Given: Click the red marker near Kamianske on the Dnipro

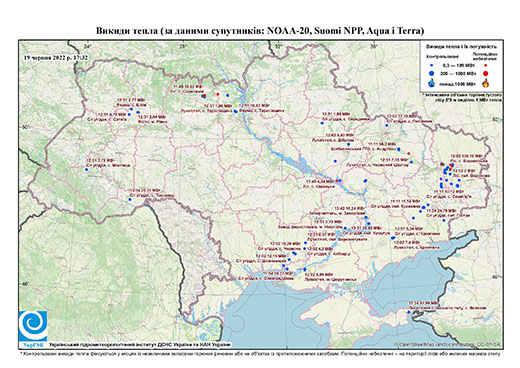Looking at the screenshot, I should (337, 181).
